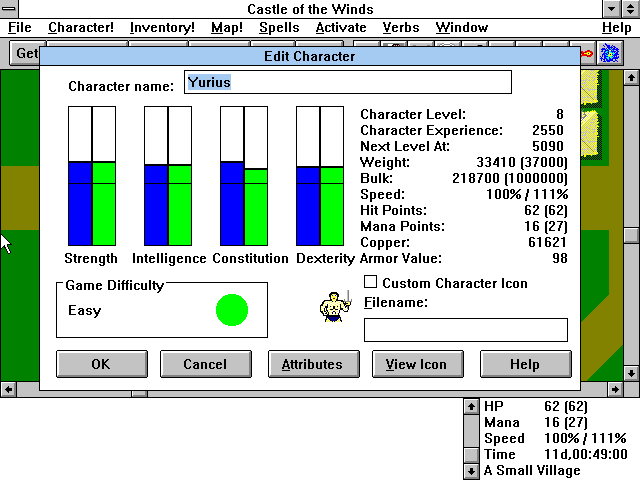Click the maximize/restore arrows button
The width and height of the screenshot is (640, 480).
[x=630, y=9]
